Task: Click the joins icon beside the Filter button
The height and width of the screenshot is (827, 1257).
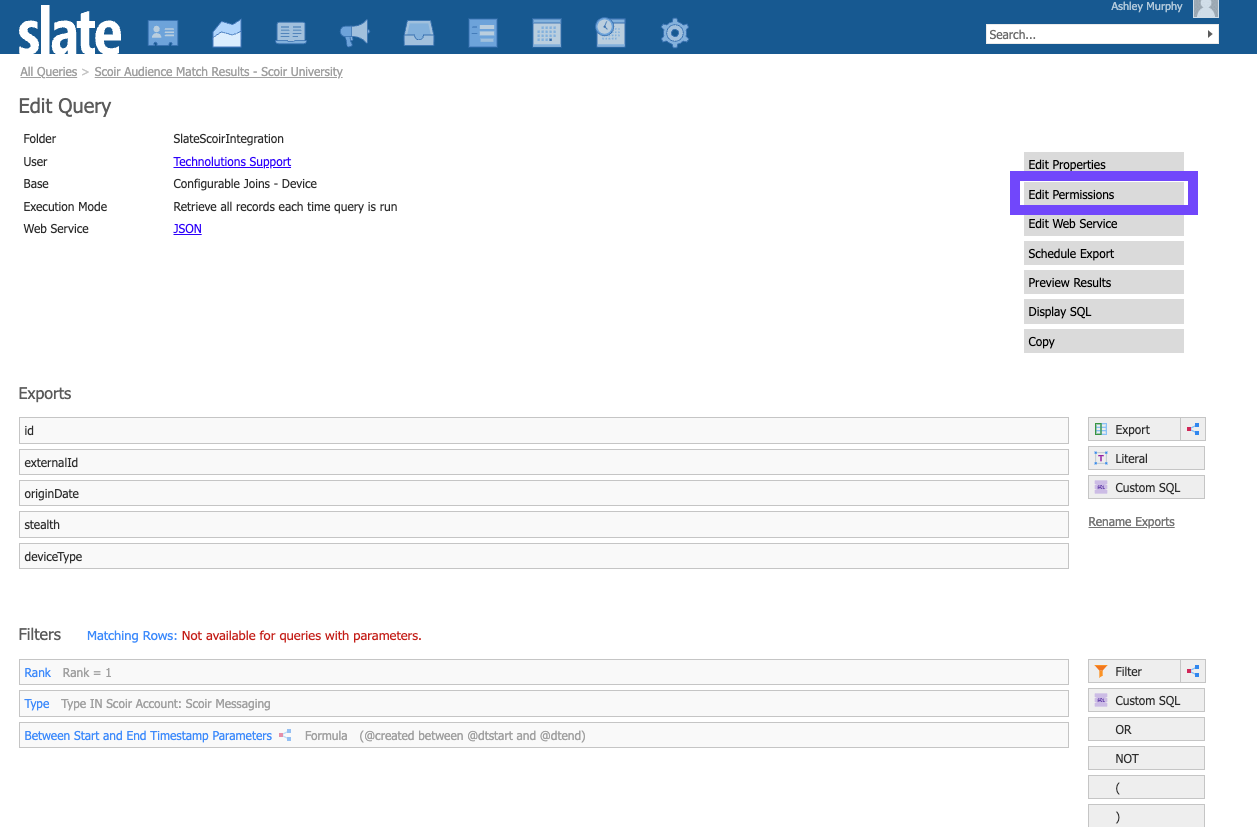Action: pos(1193,671)
